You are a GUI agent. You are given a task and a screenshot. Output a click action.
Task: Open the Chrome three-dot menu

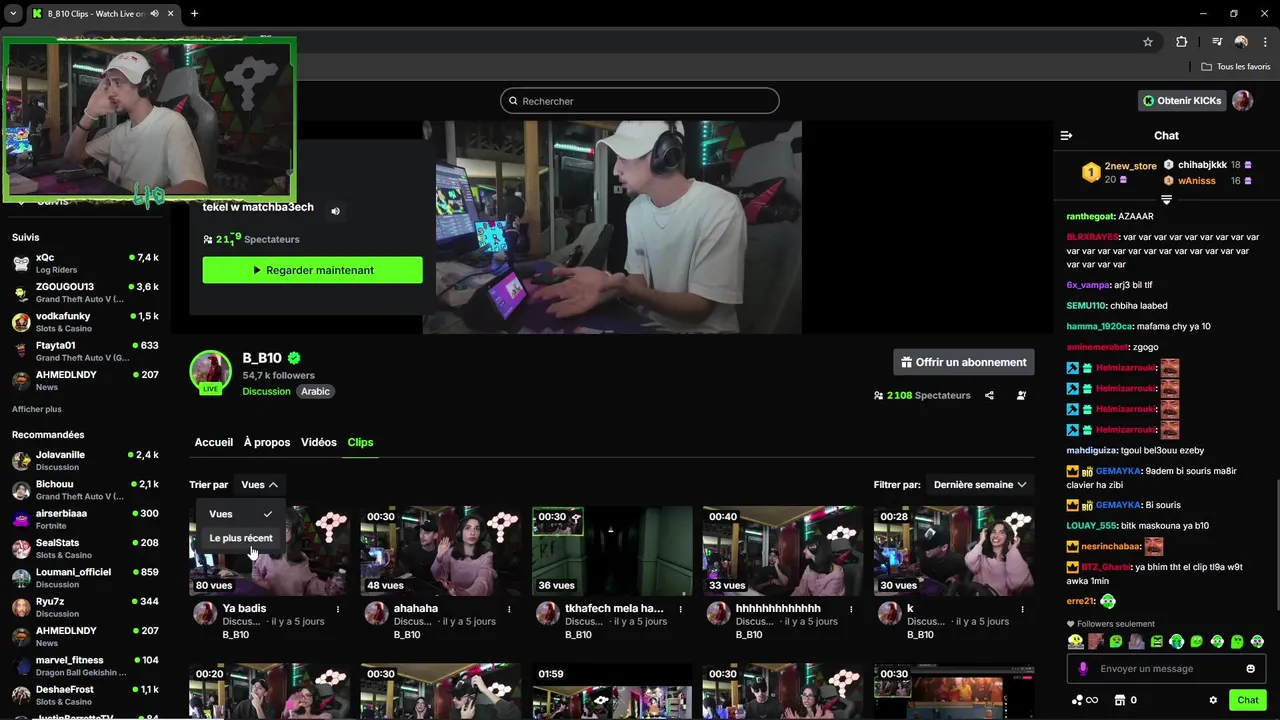(1265, 42)
